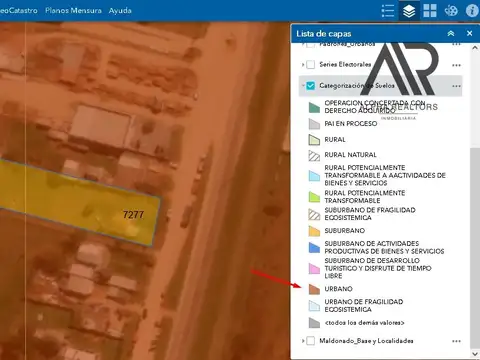Screen dimensions: 480x360
Task: Click the RURAL NATURAL legend label
Action: 350,155
